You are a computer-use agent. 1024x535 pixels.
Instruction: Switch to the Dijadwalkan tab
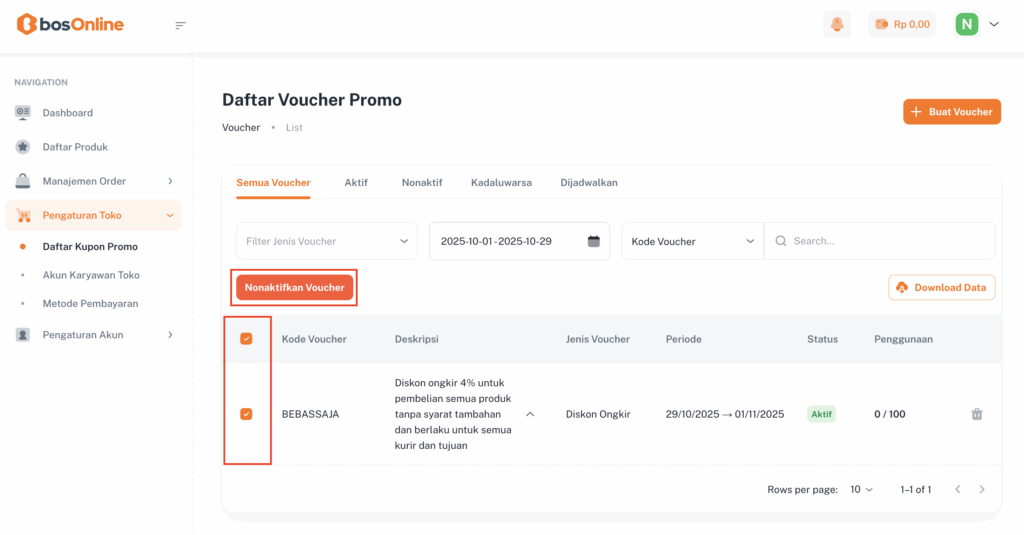(588, 183)
